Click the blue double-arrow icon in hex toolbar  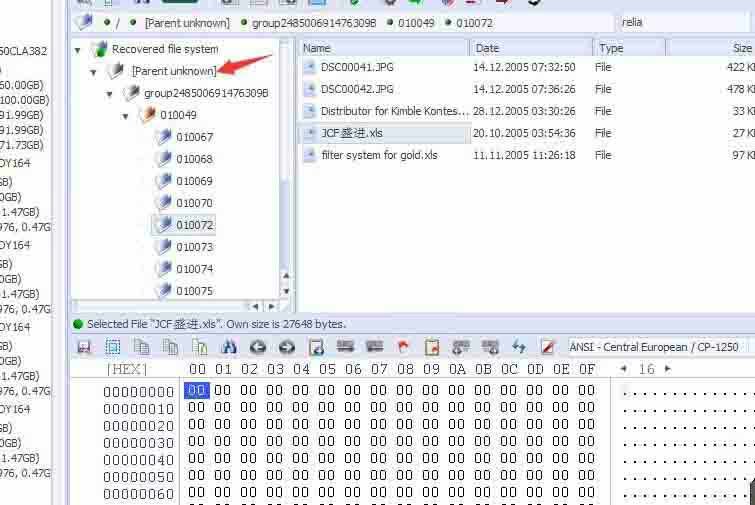tap(518, 347)
